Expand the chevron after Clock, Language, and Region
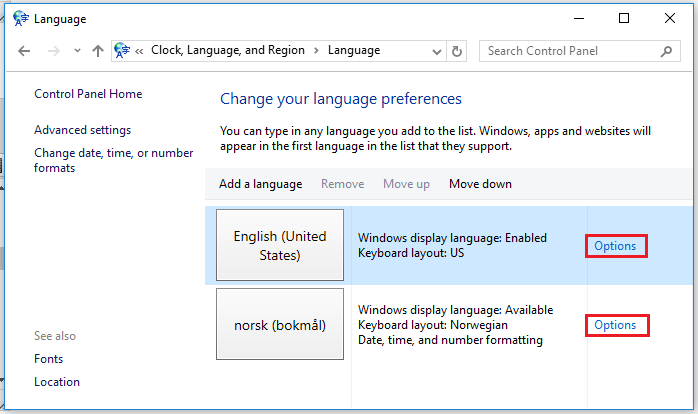The image size is (698, 414). click(x=315, y=51)
